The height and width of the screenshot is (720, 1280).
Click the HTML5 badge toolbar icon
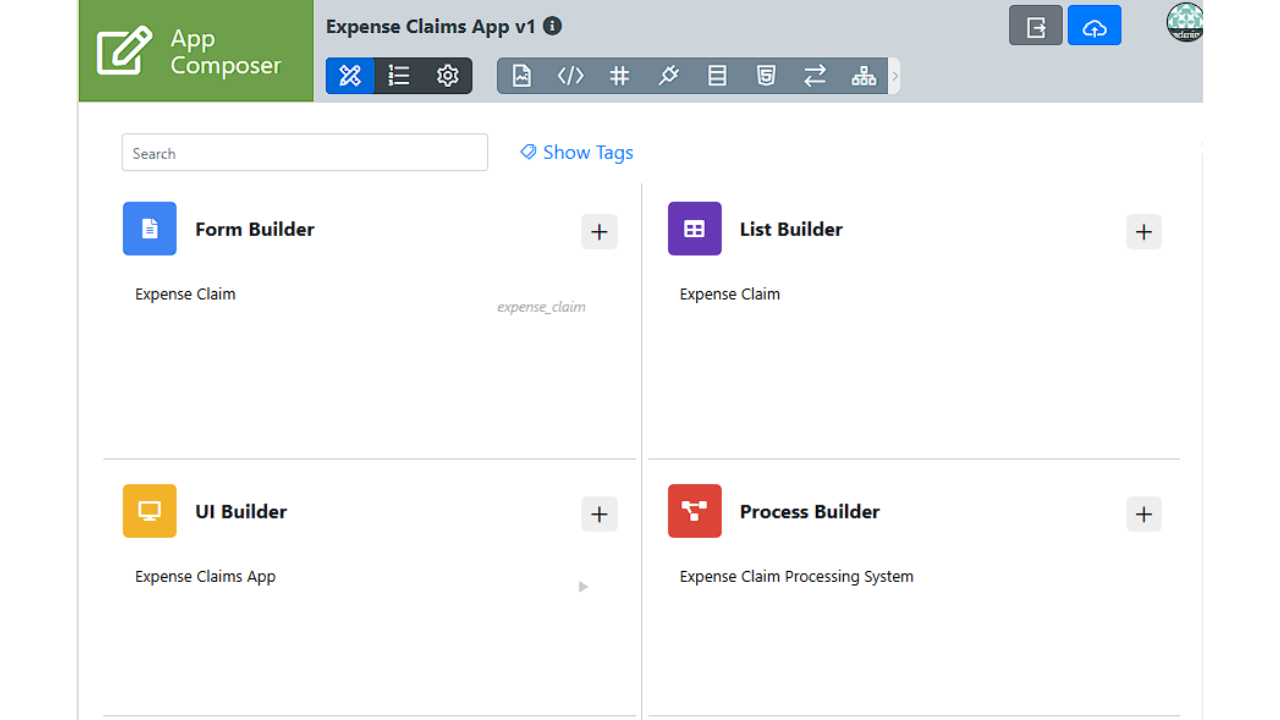(766, 76)
